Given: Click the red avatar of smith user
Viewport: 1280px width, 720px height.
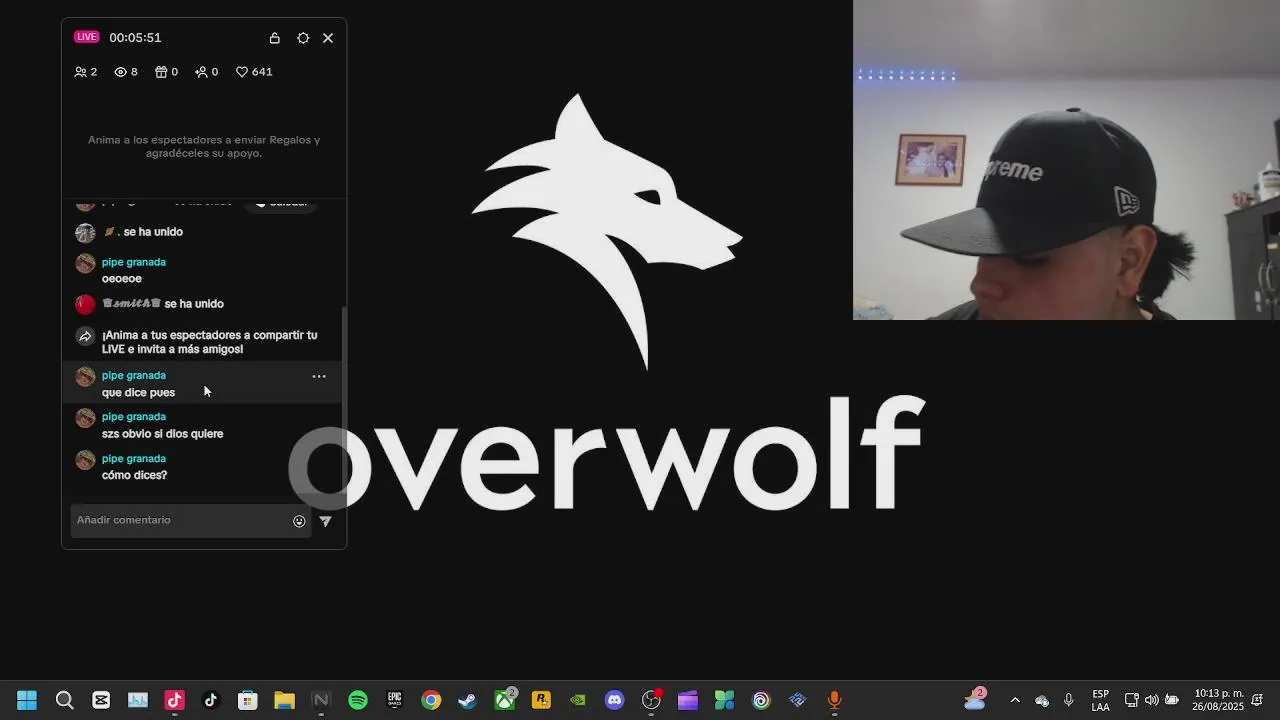Looking at the screenshot, I should tap(85, 304).
